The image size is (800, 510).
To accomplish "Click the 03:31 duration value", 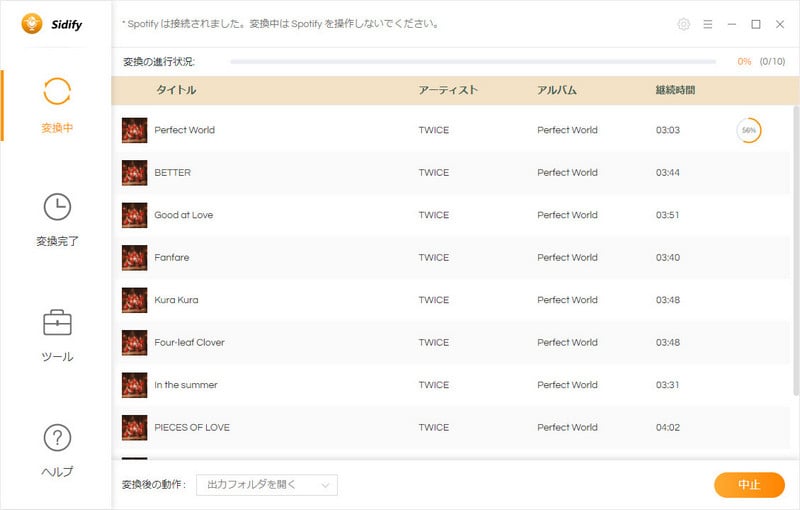I will click(668, 385).
